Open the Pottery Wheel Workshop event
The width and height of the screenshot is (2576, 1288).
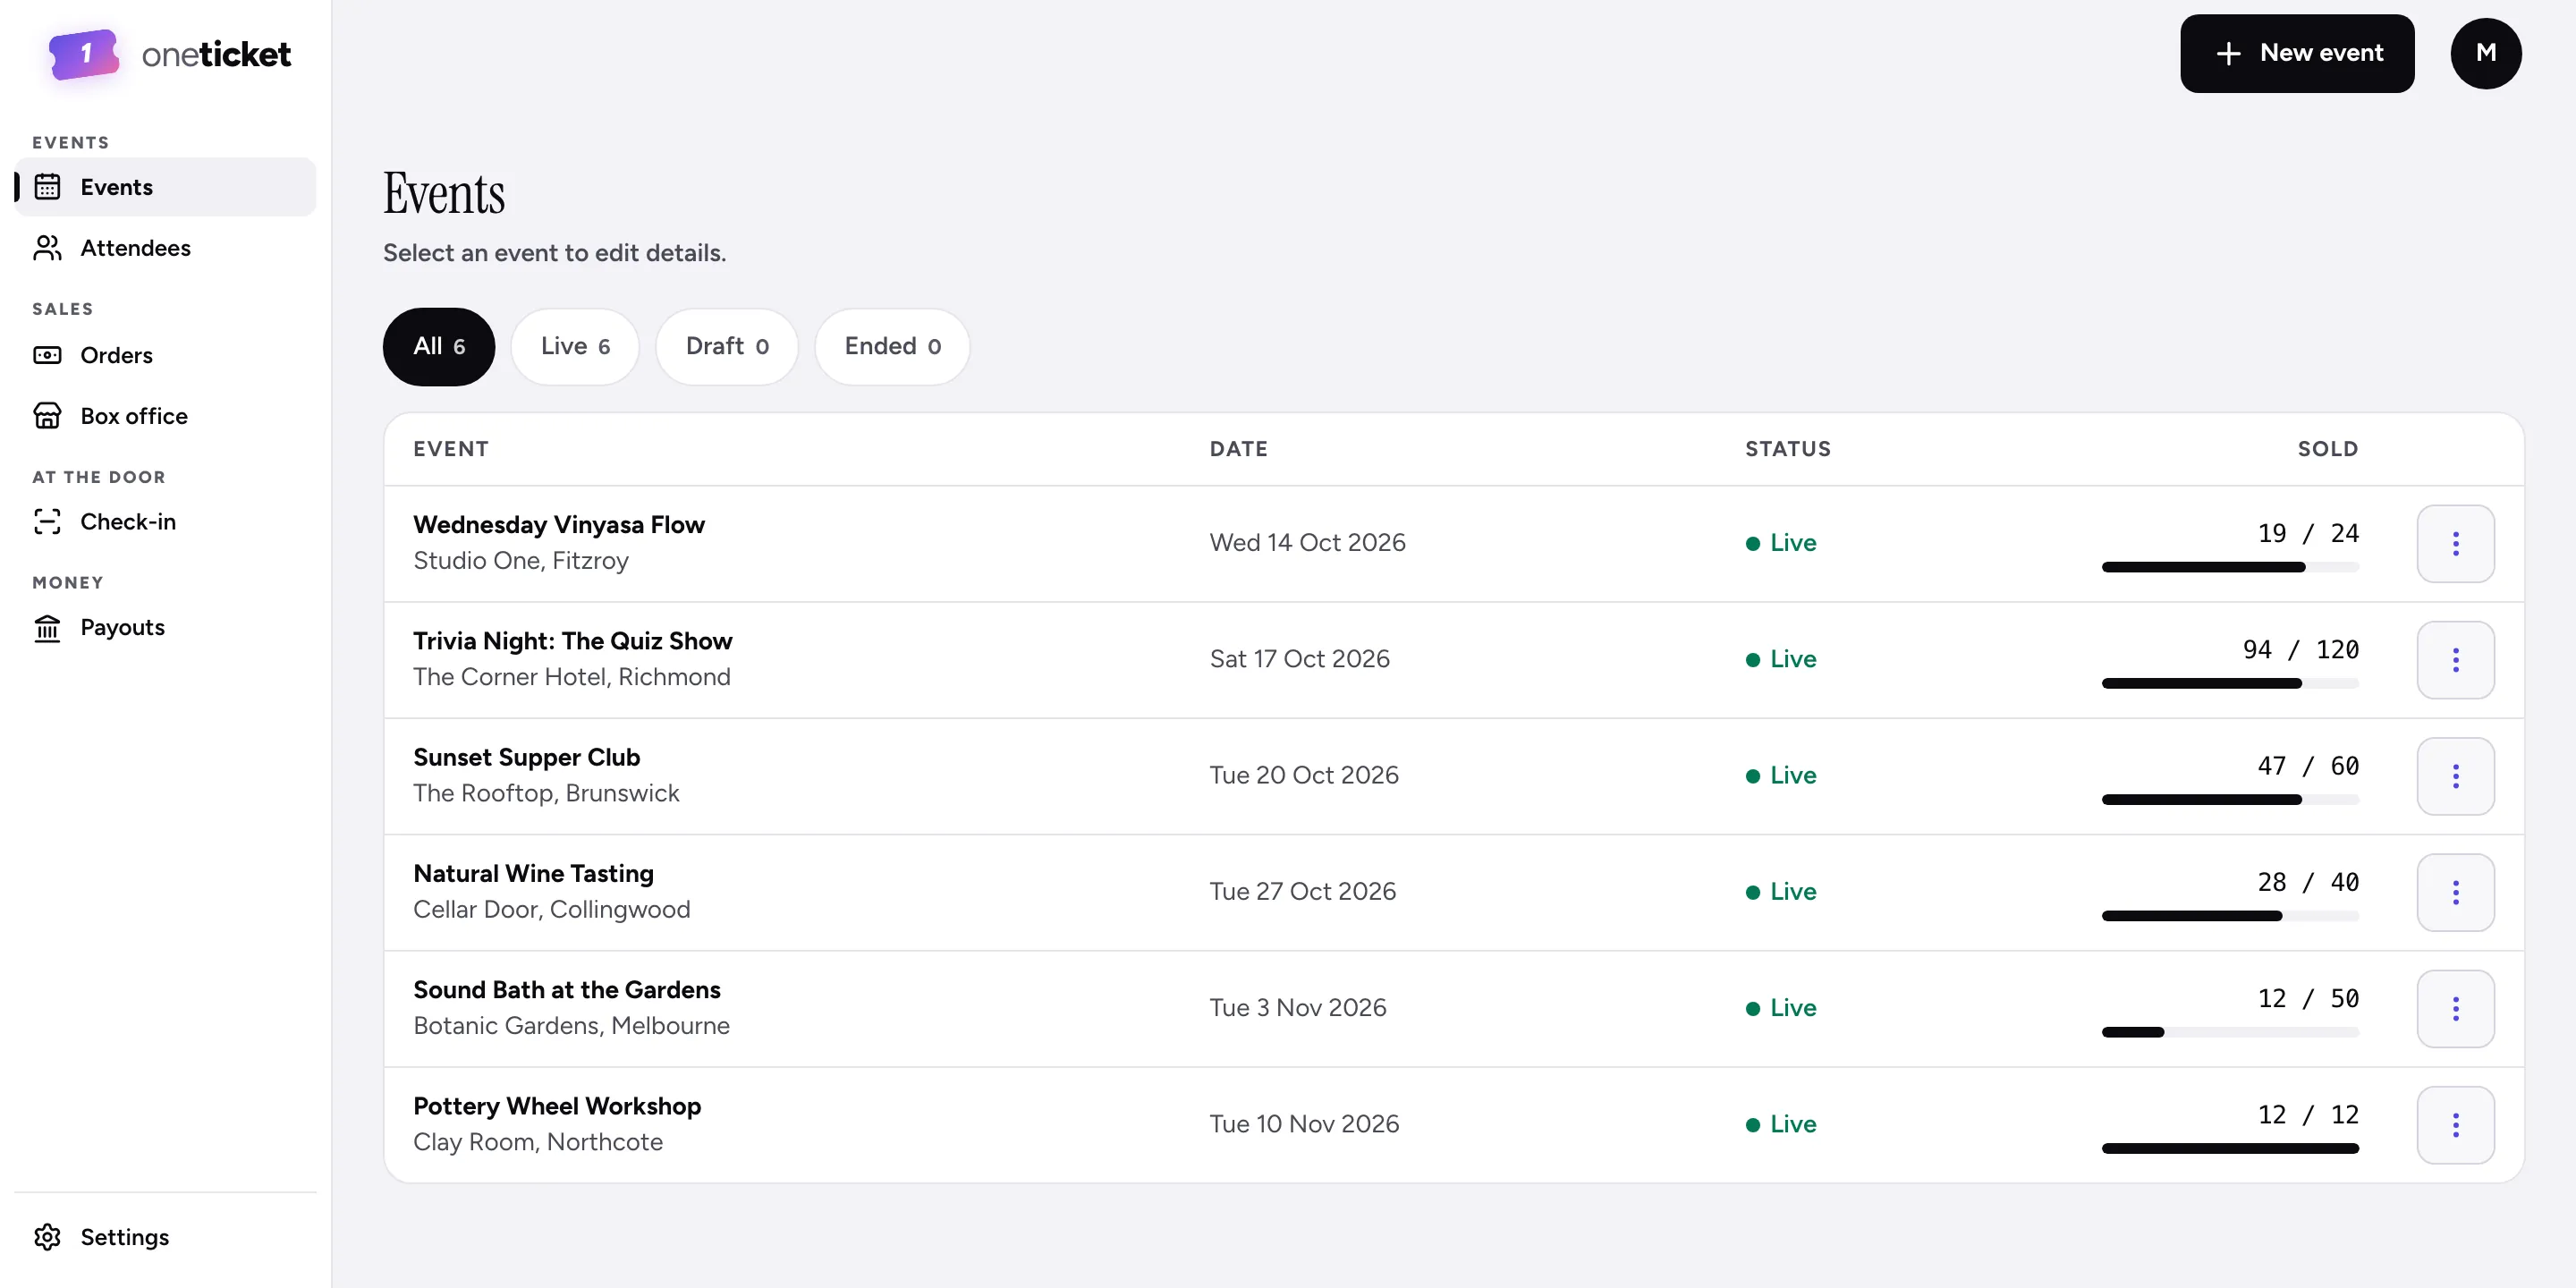pos(557,1106)
